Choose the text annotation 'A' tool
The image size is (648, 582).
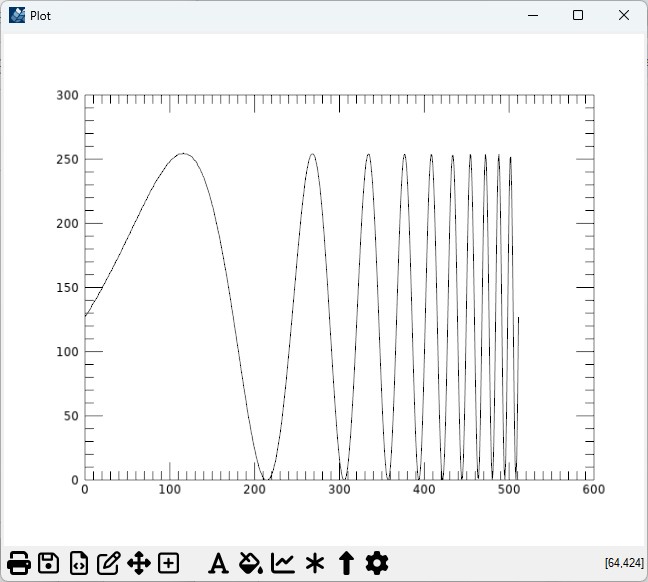click(218, 563)
